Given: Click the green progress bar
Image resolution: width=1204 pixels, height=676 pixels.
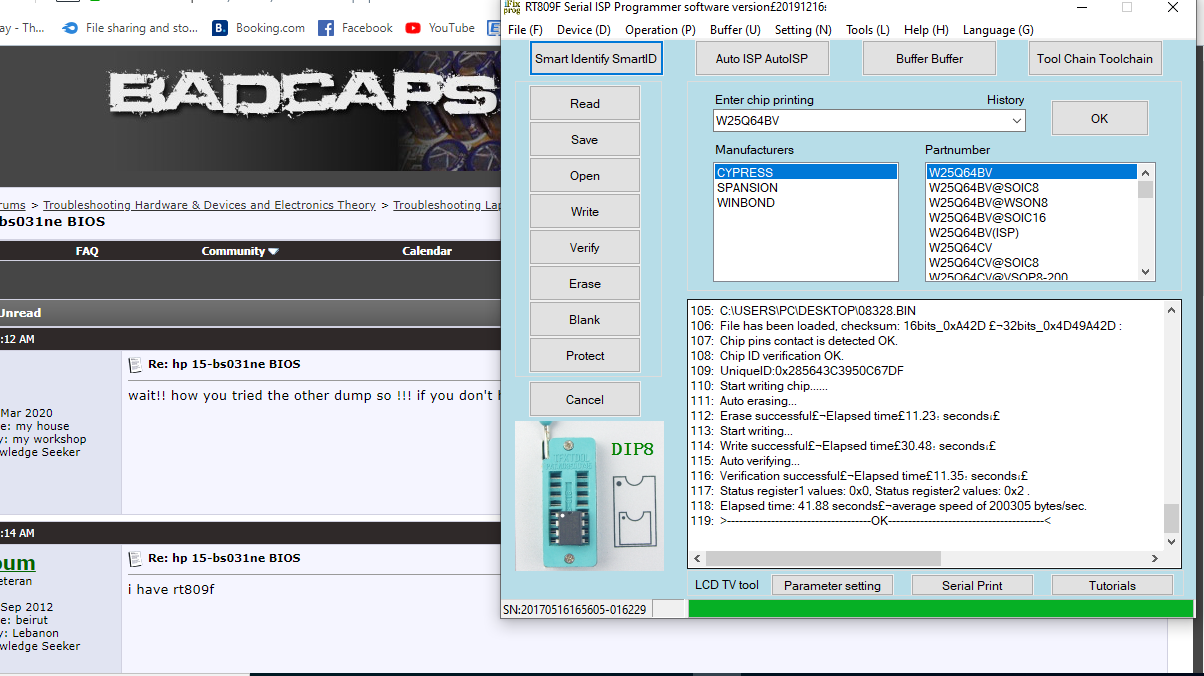Looking at the screenshot, I should point(940,608).
